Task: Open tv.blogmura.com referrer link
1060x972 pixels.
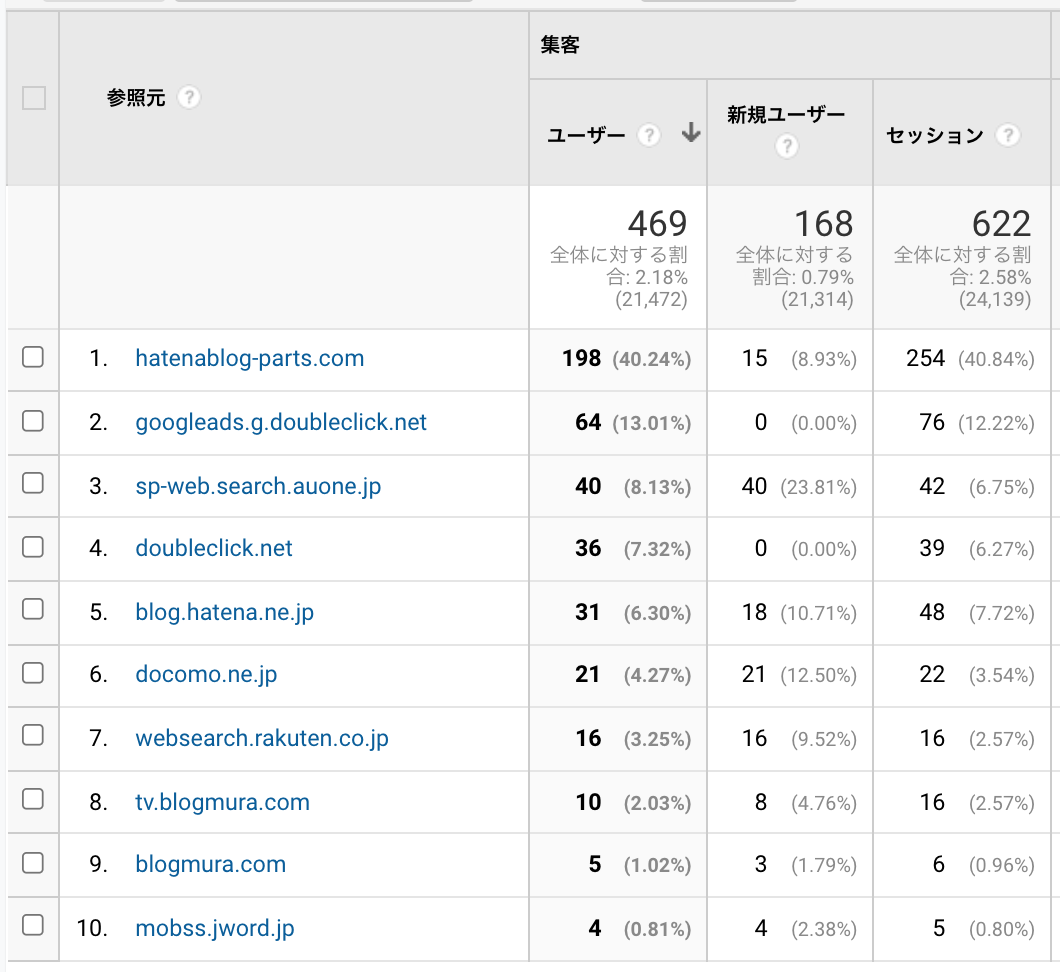Action: point(222,802)
